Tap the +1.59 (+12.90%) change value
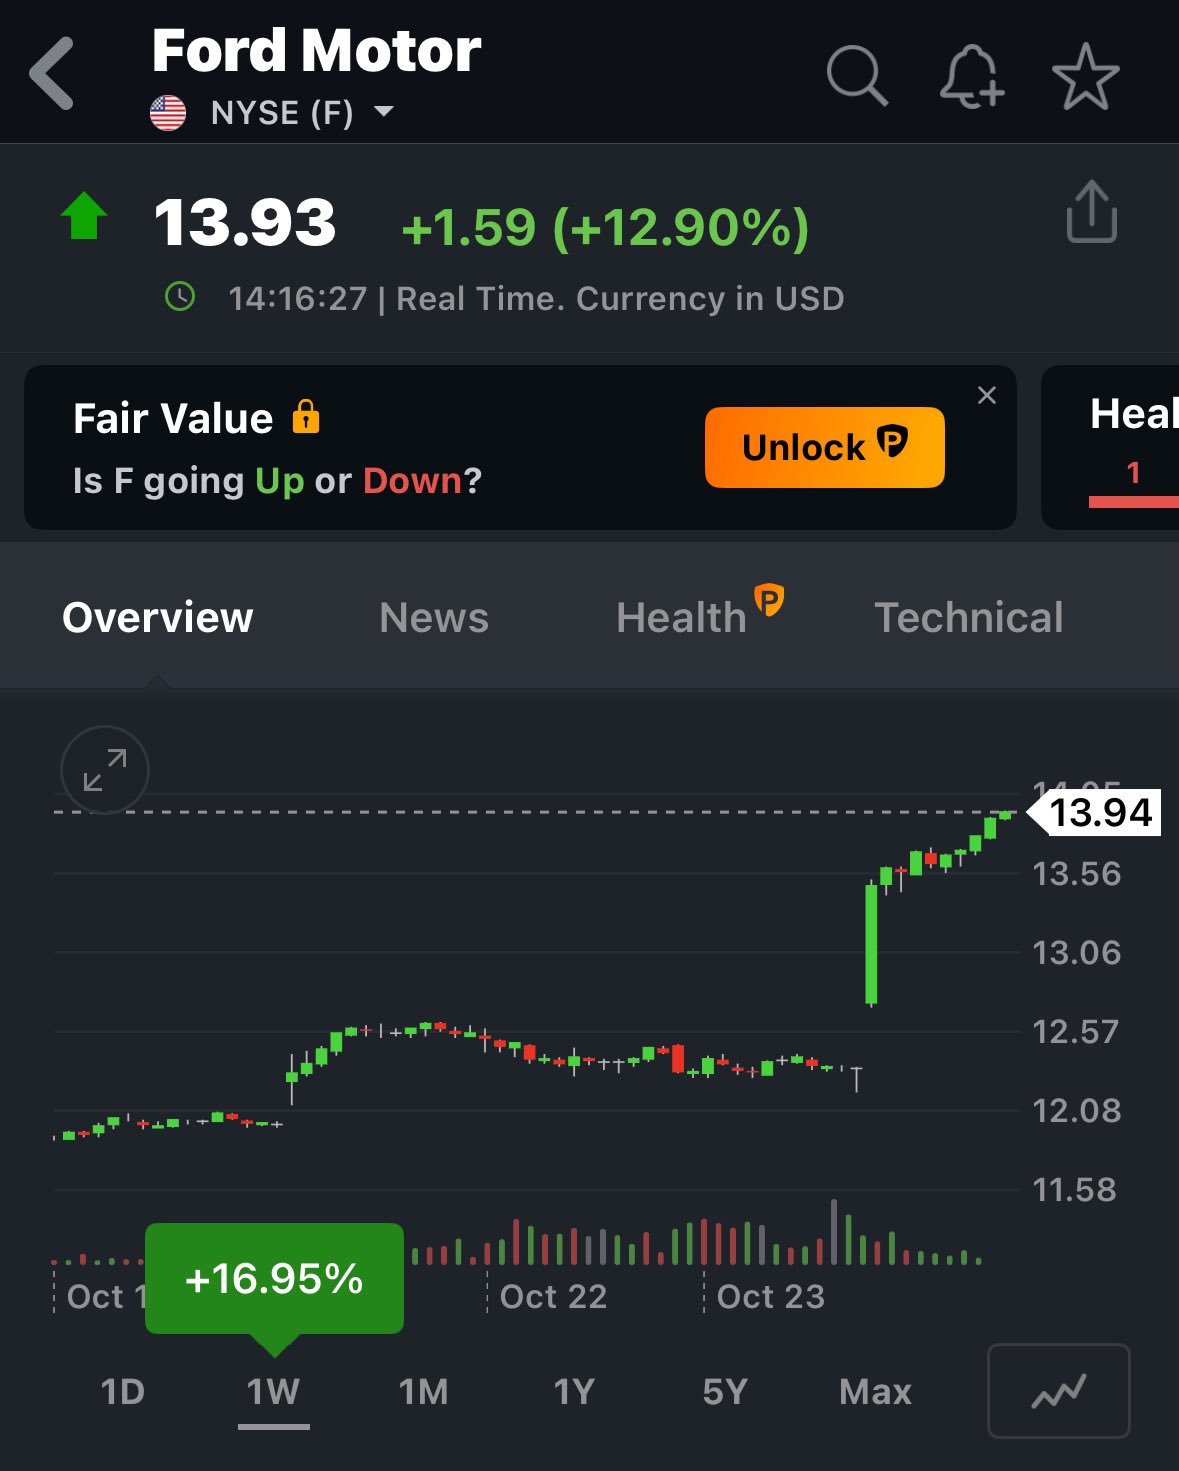This screenshot has height=1471, width=1179. (605, 227)
